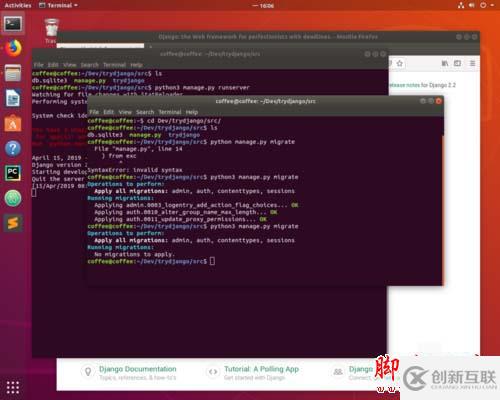500x400 pixels.
Task: Open the Trash desktop icon
Action: pyautogui.click(x=51, y=31)
